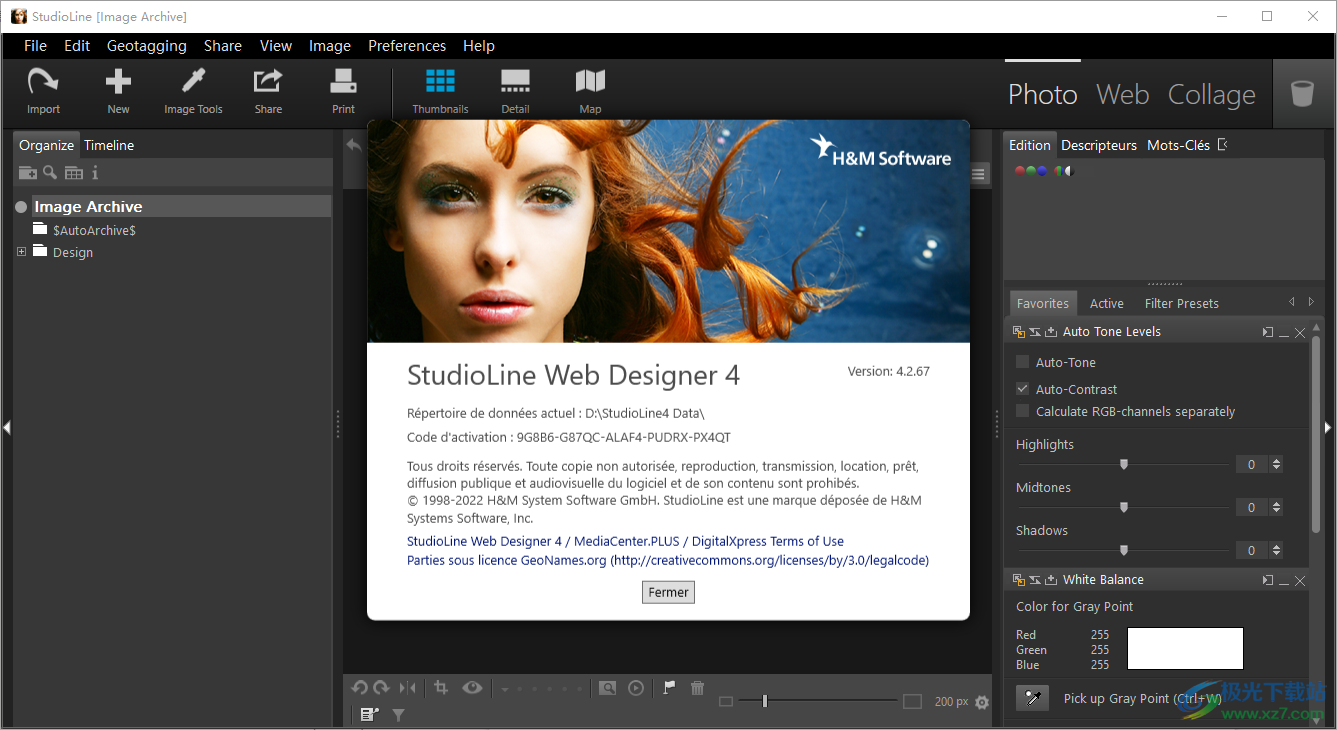Click the flag icon near the image preview

667,687
